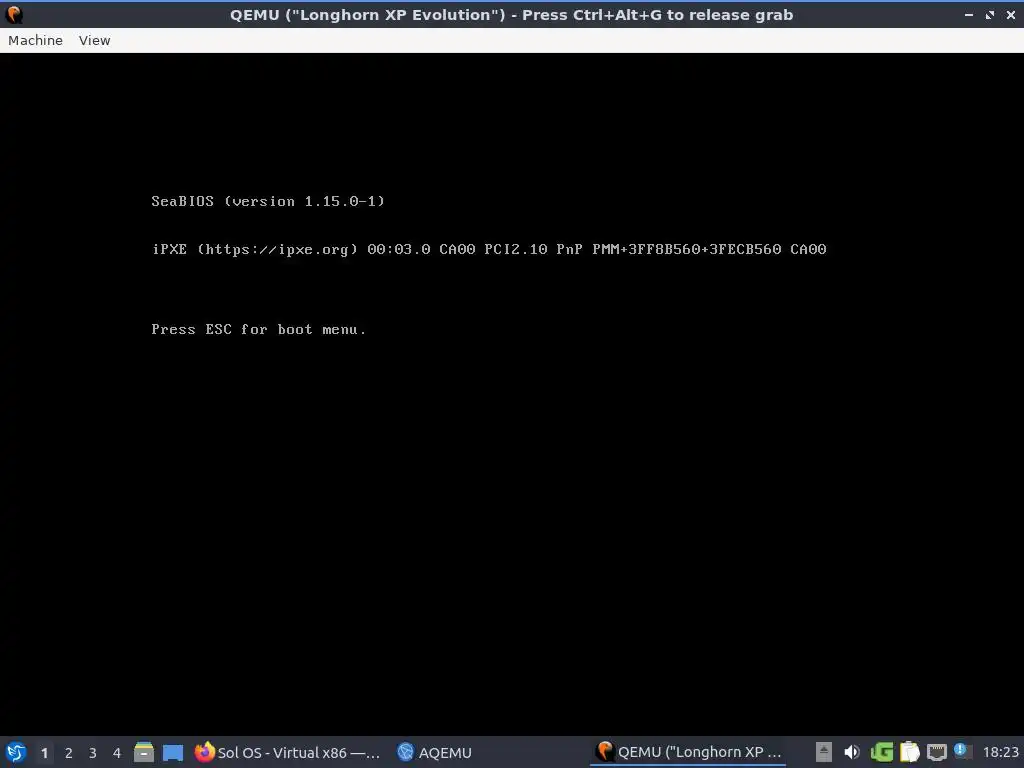Switch to workspace 3

(93, 753)
